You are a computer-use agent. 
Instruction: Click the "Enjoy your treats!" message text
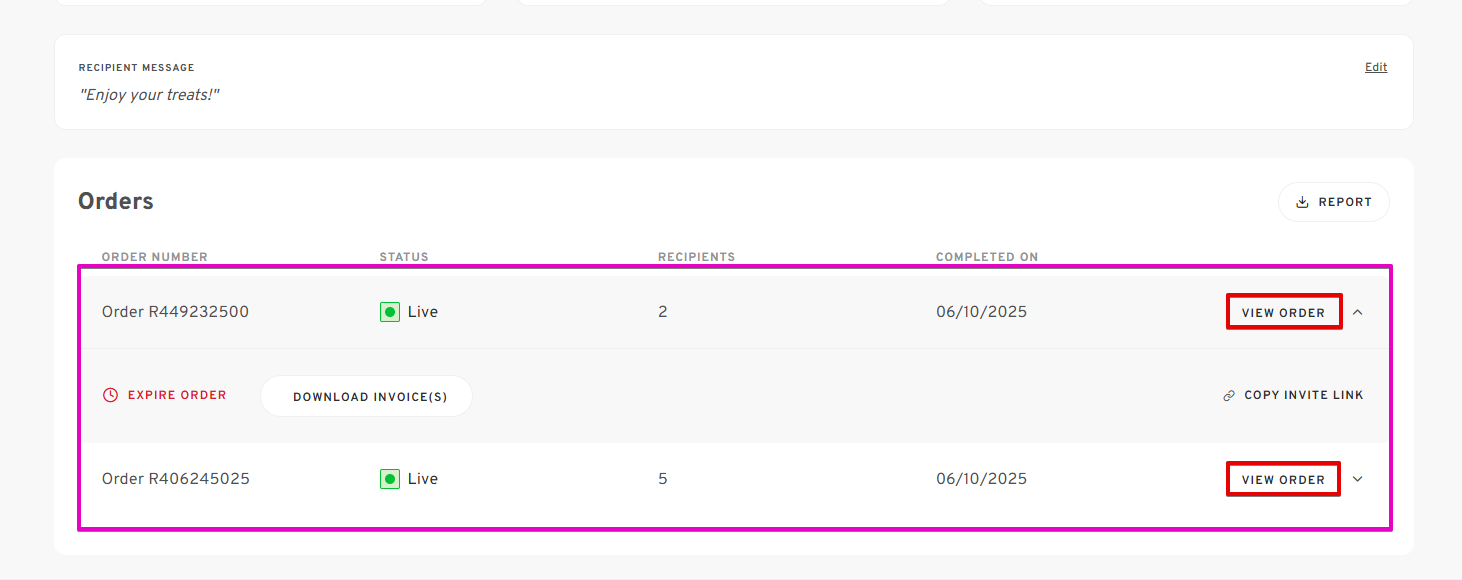149,95
